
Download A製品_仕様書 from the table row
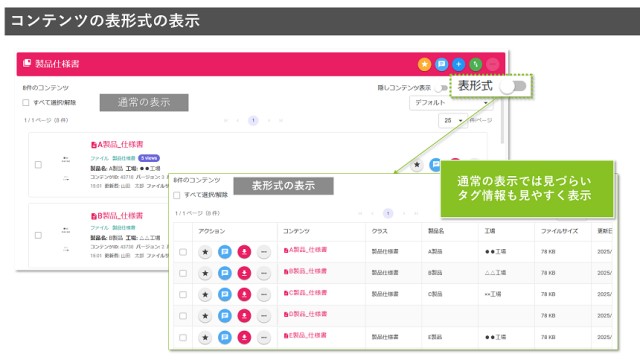coord(244,252)
